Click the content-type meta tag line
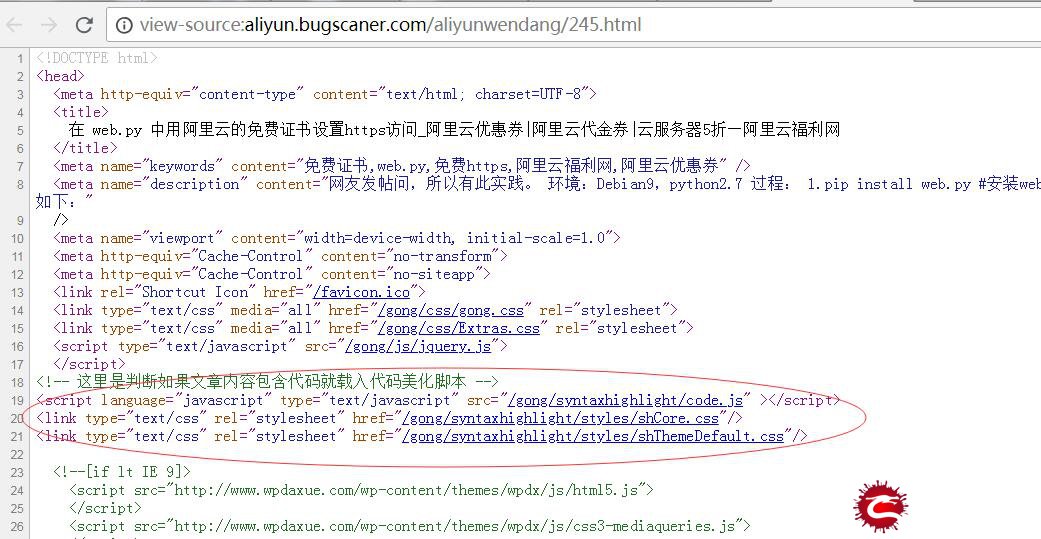 (325, 94)
